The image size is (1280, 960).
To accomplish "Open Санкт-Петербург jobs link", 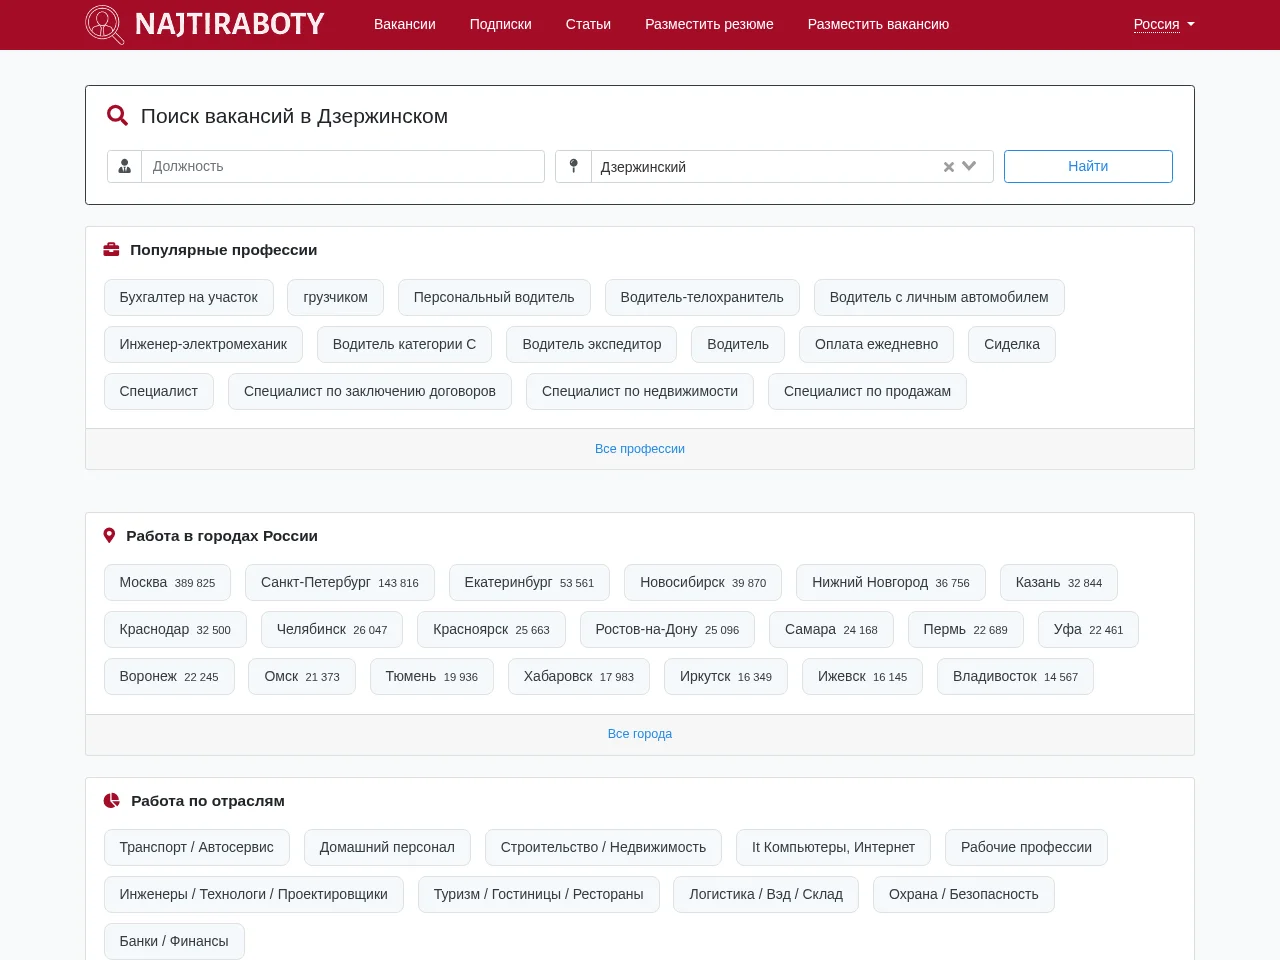I will coord(340,582).
